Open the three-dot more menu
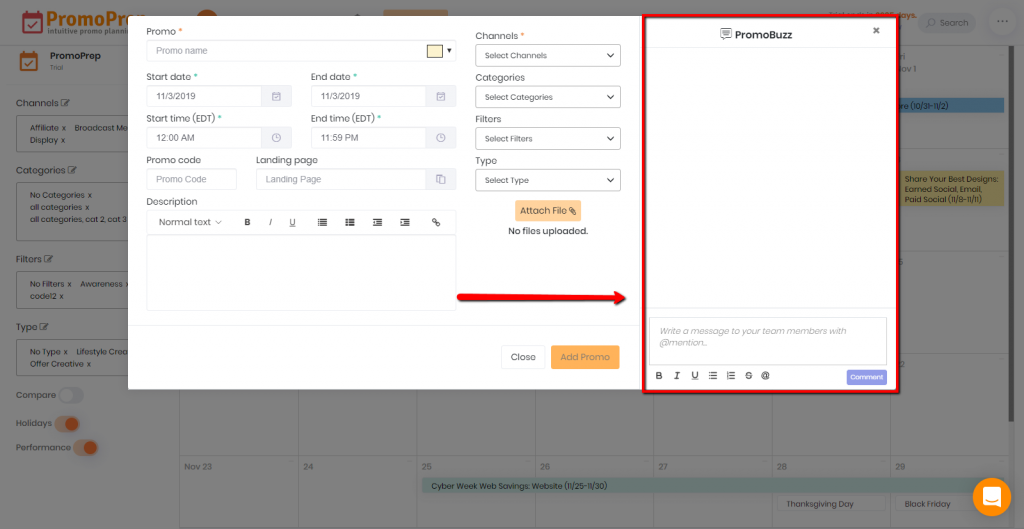 tap(1002, 22)
